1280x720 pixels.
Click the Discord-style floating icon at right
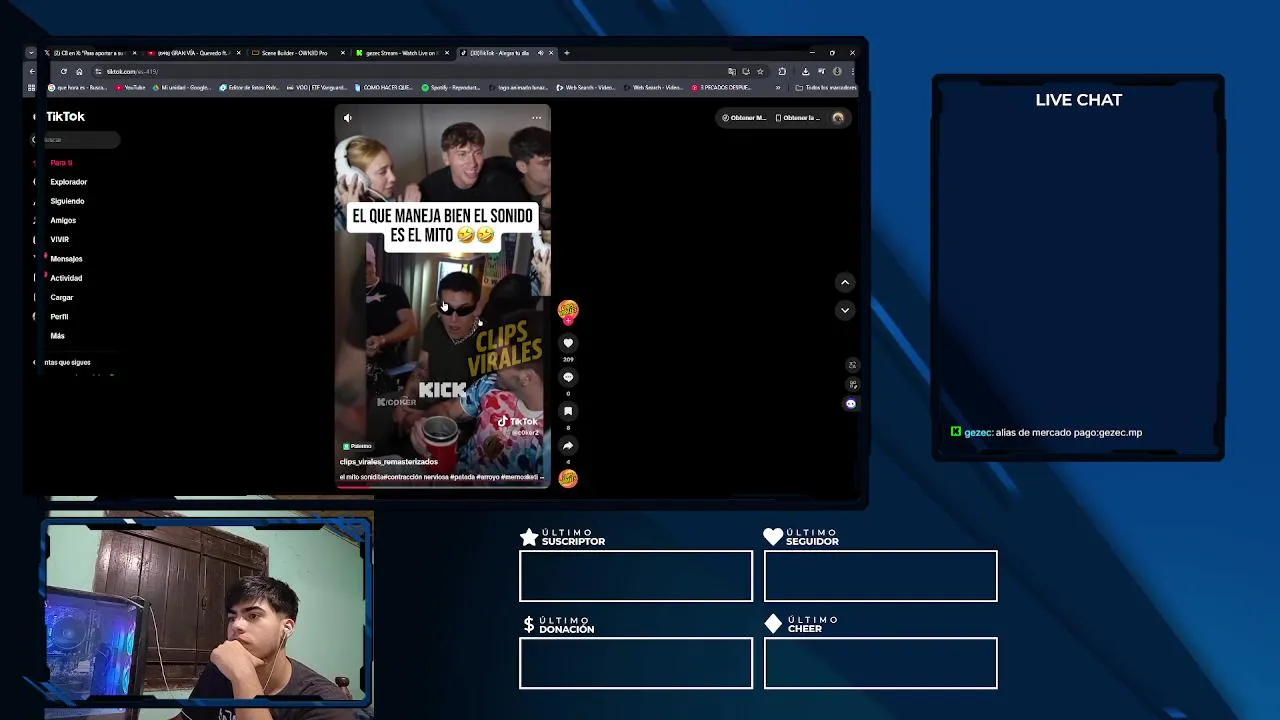click(x=851, y=404)
